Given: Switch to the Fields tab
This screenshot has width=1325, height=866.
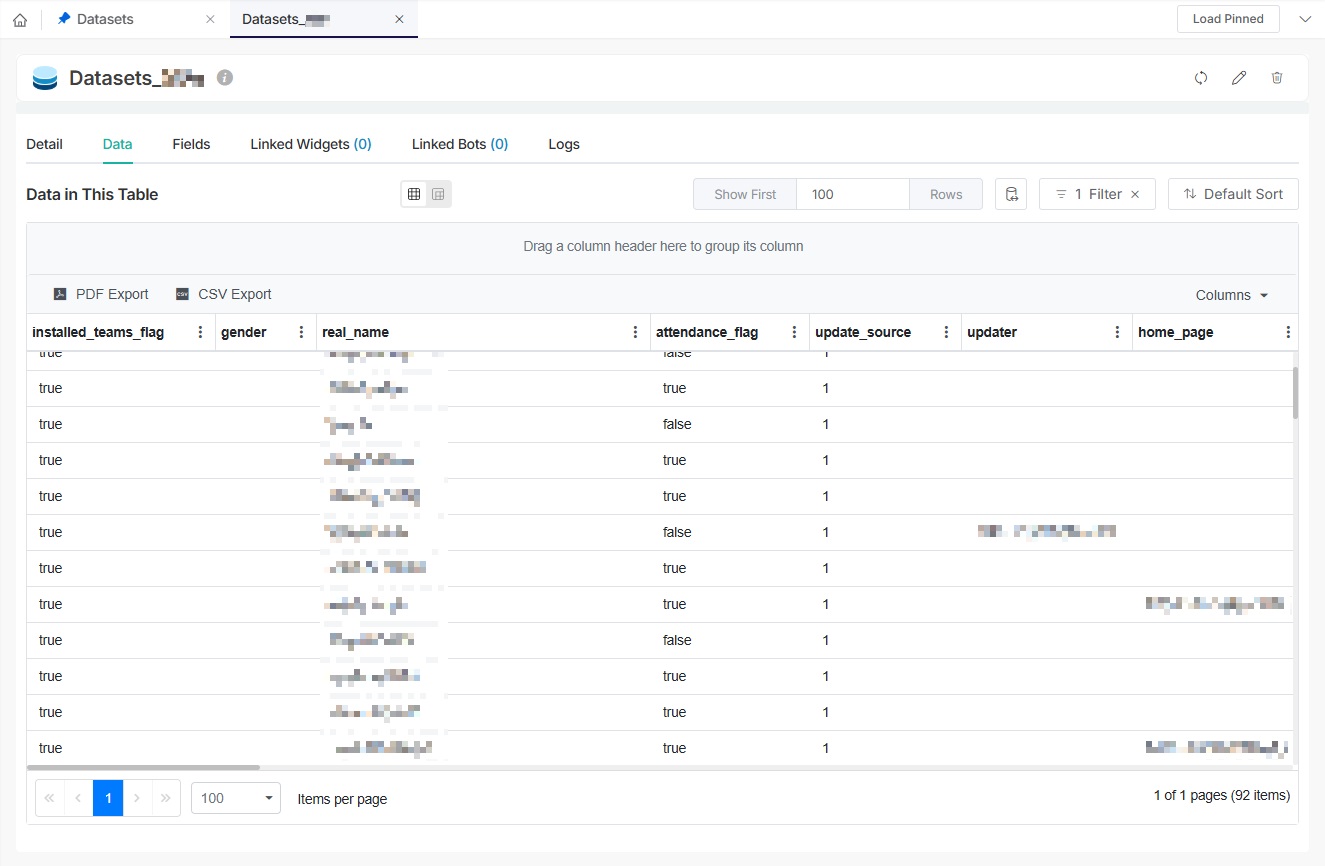Looking at the screenshot, I should click(191, 144).
